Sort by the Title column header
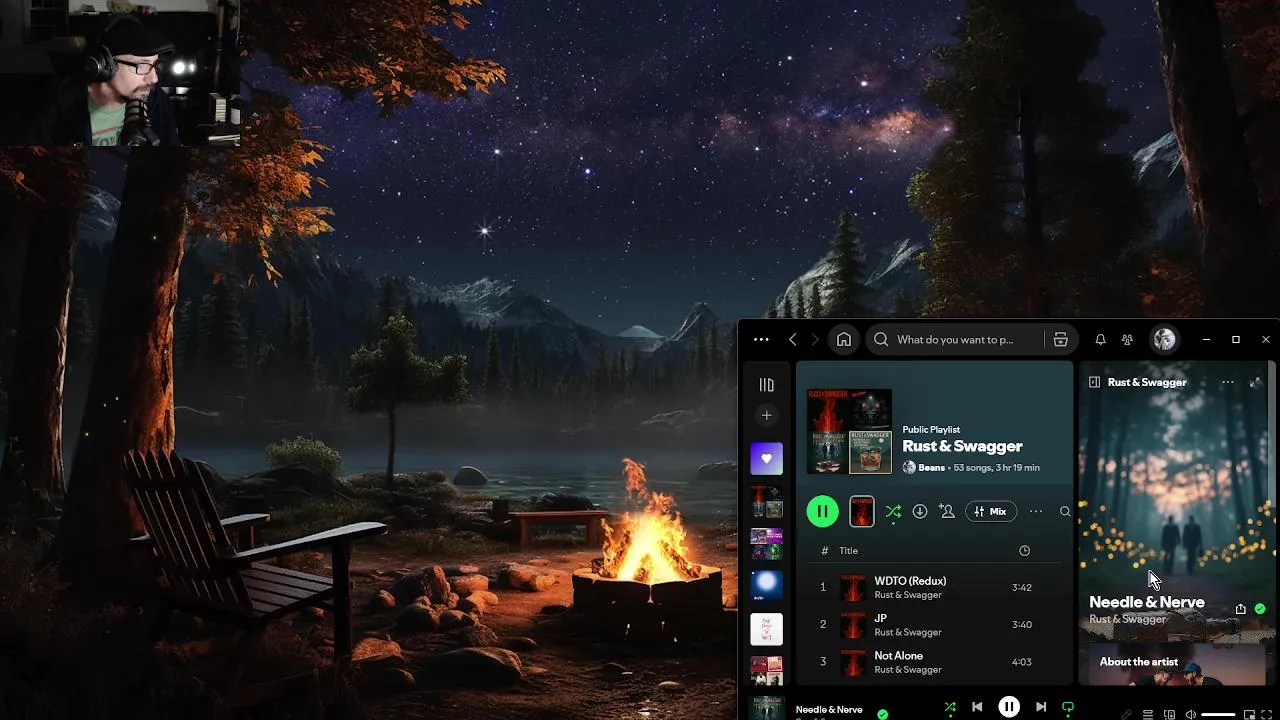This screenshot has height=720, width=1280. click(x=848, y=551)
